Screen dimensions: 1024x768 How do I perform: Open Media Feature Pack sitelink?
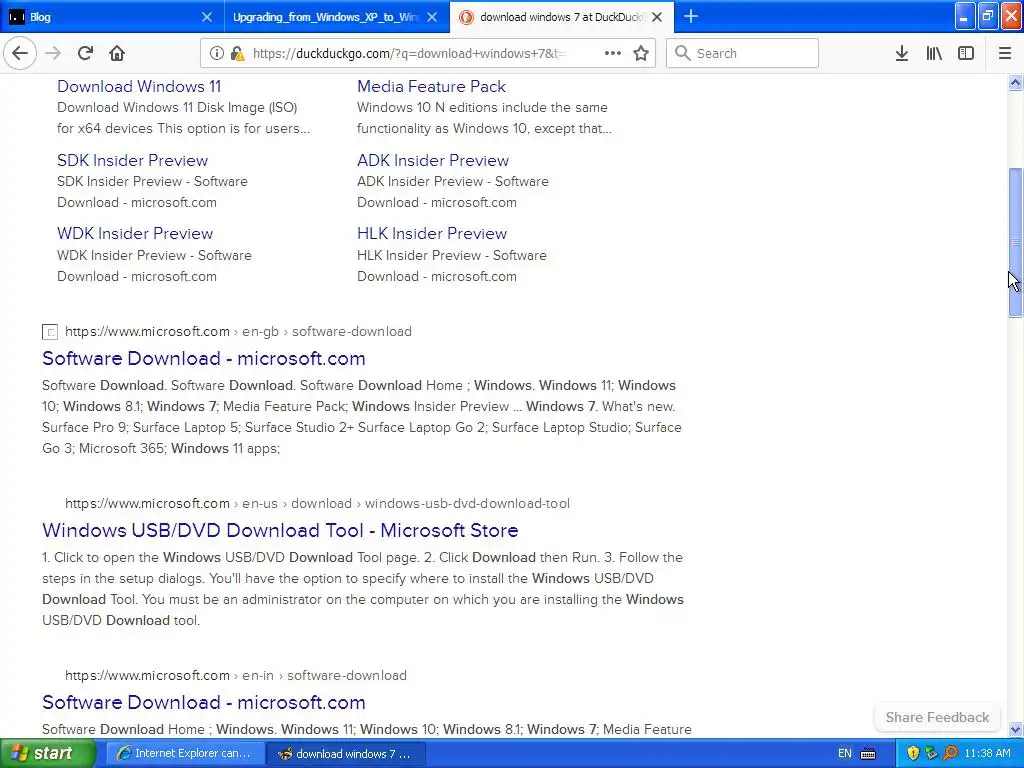point(431,86)
